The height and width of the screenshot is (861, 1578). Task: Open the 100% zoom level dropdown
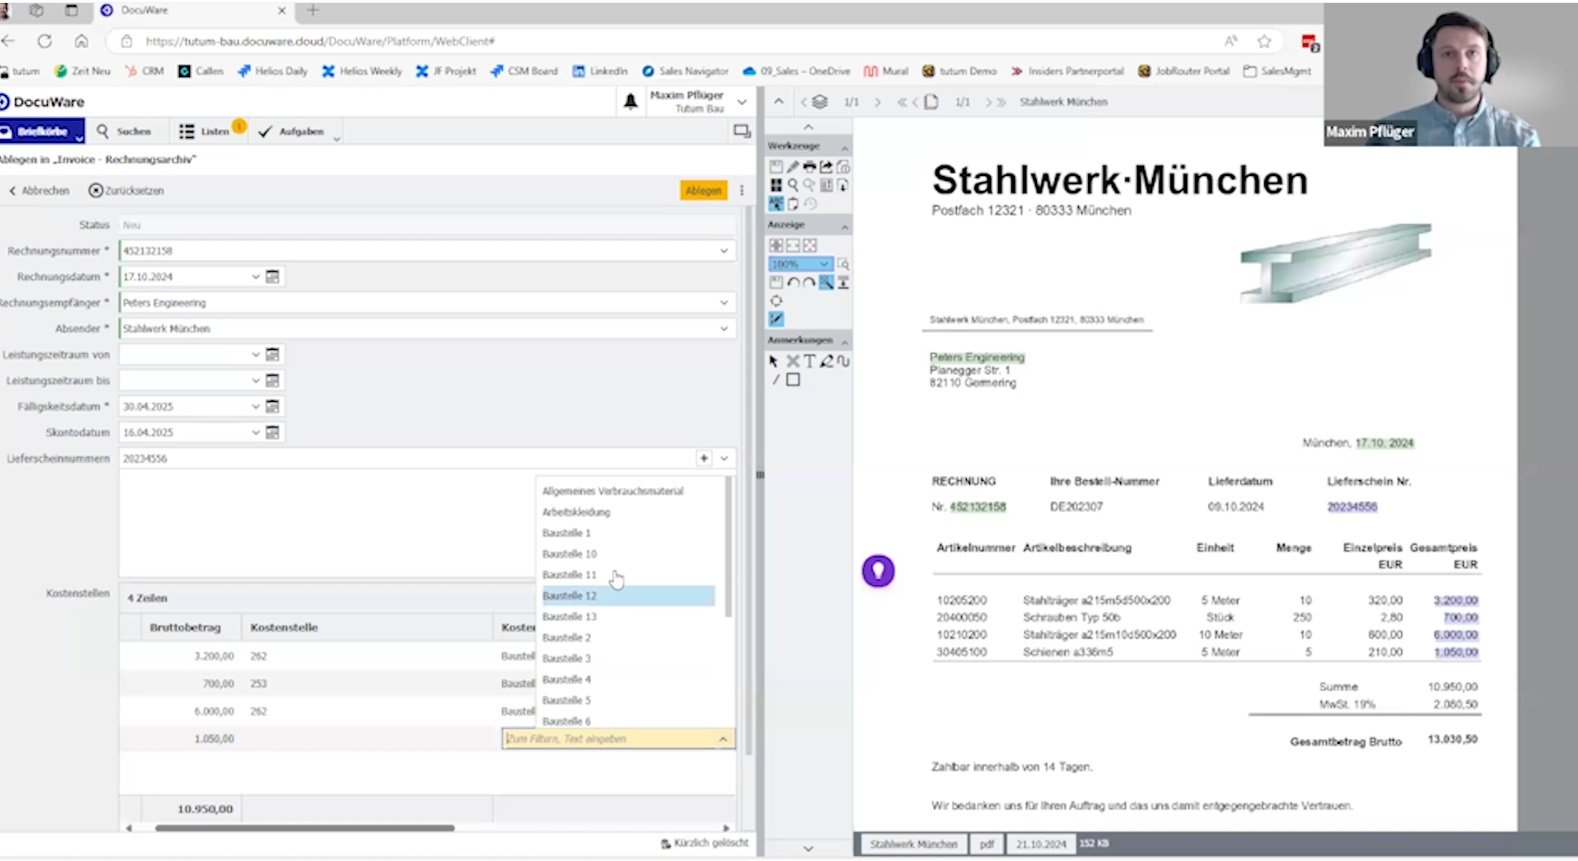tap(824, 264)
